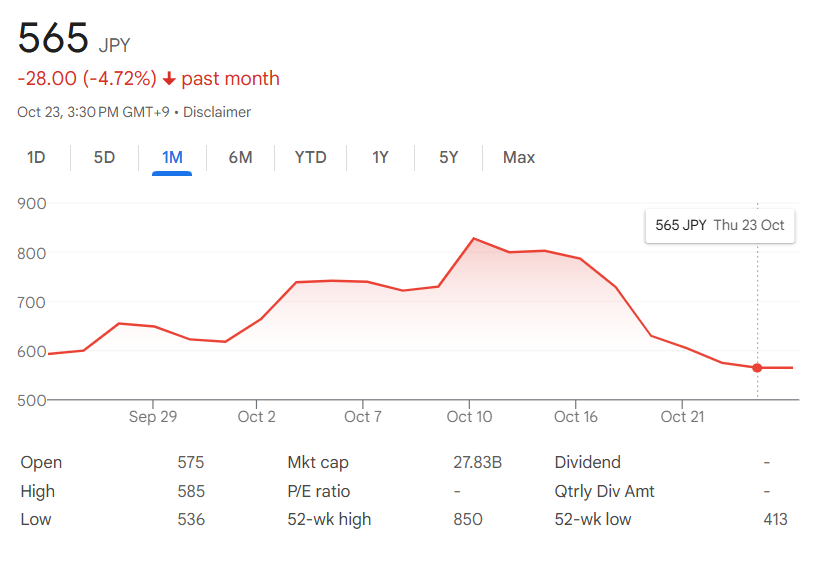Viewport: 820px width, 565px height.
Task: Click the Oct 16 axis label
Action: (x=575, y=417)
